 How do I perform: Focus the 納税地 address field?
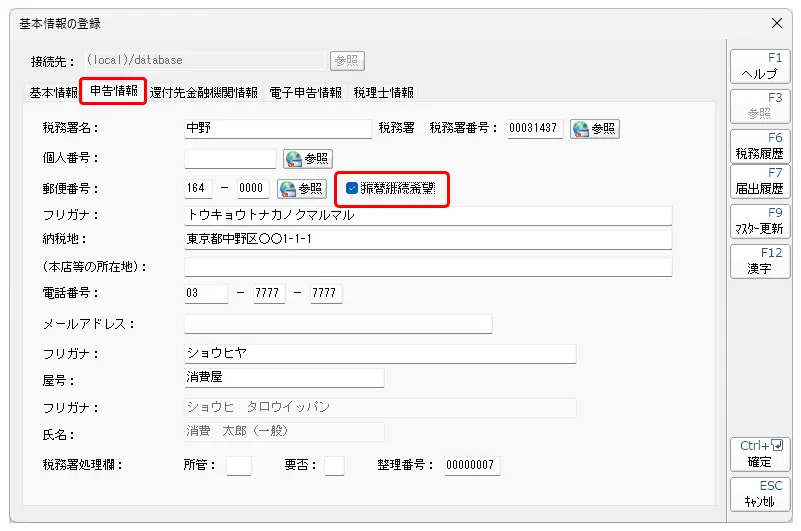(x=428, y=240)
